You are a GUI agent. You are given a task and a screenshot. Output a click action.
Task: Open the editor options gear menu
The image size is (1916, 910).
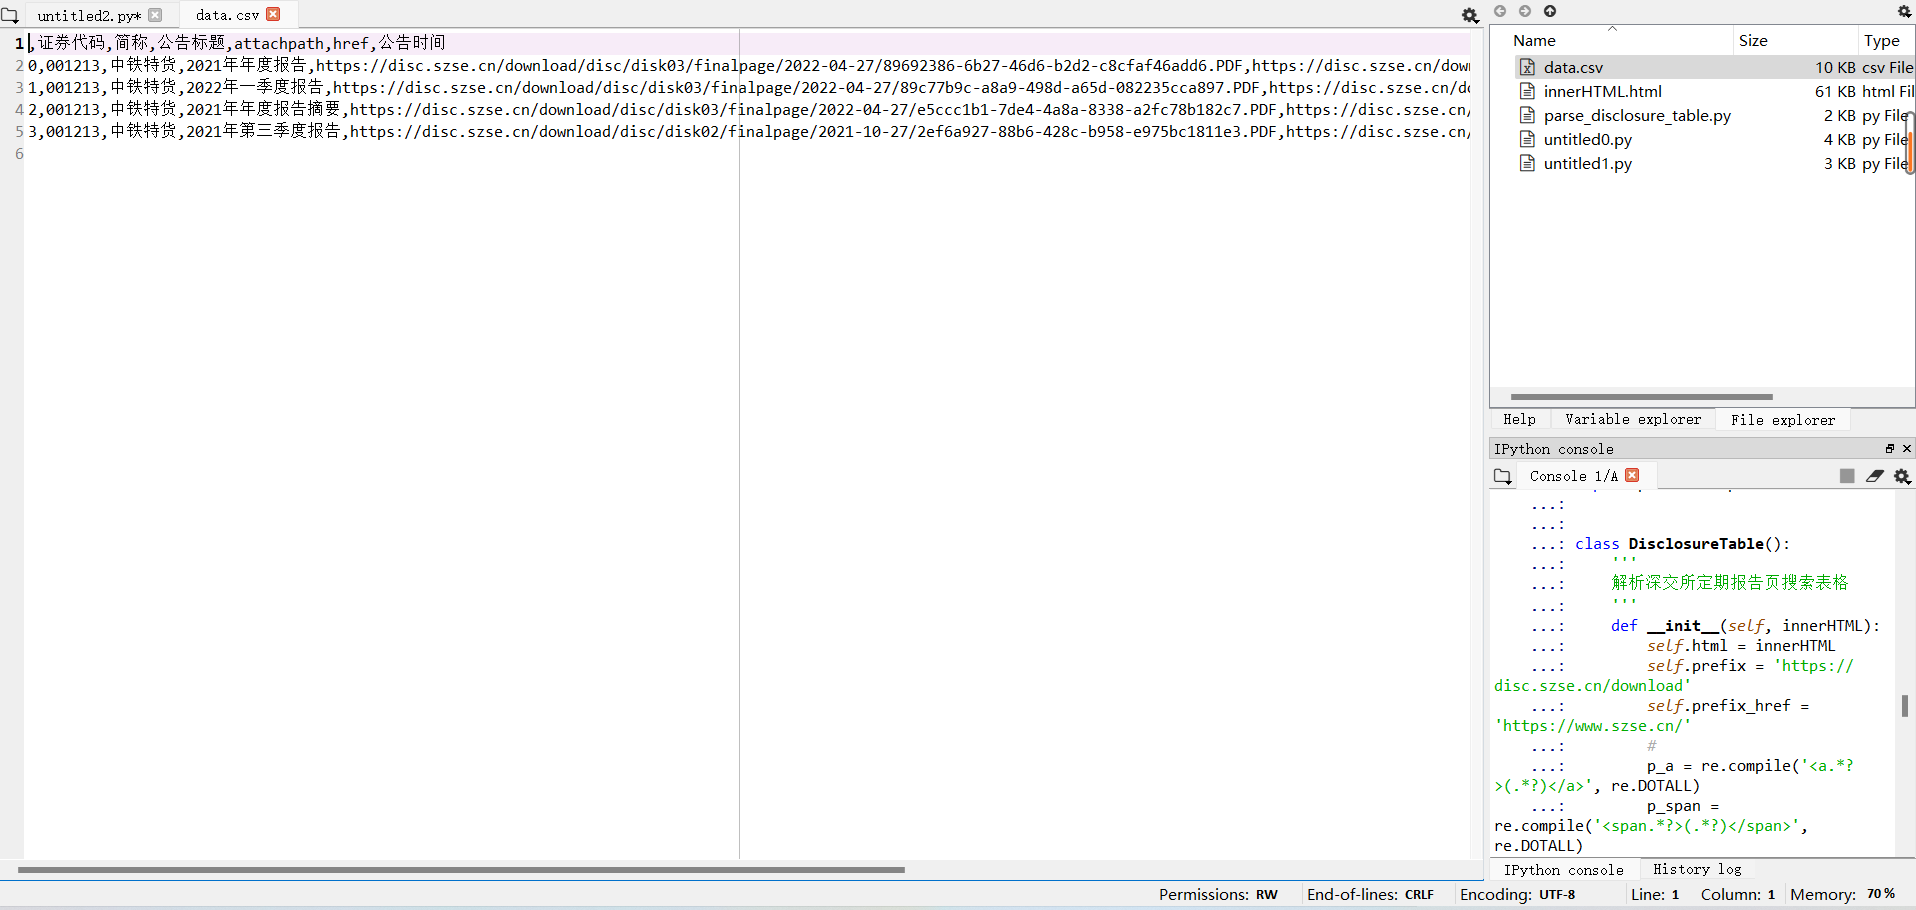pyautogui.click(x=1470, y=15)
